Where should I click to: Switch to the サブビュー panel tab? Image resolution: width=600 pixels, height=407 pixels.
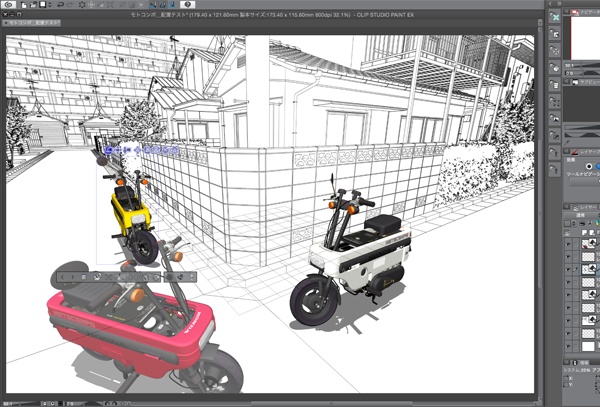click(586, 81)
